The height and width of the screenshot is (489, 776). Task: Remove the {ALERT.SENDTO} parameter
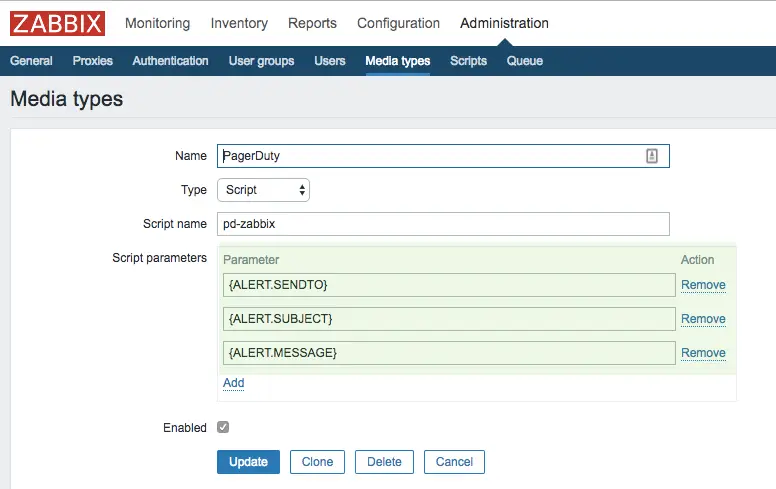point(703,285)
